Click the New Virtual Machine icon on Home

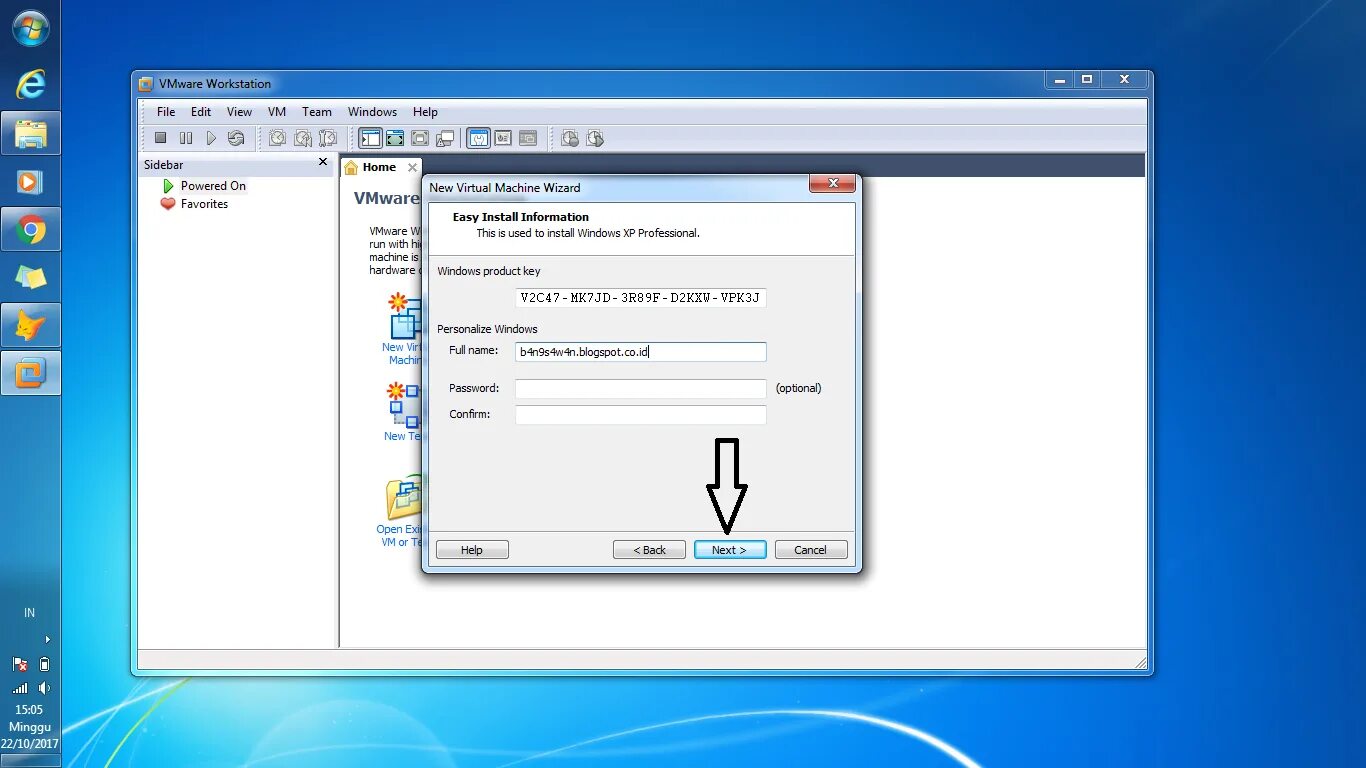[404, 318]
